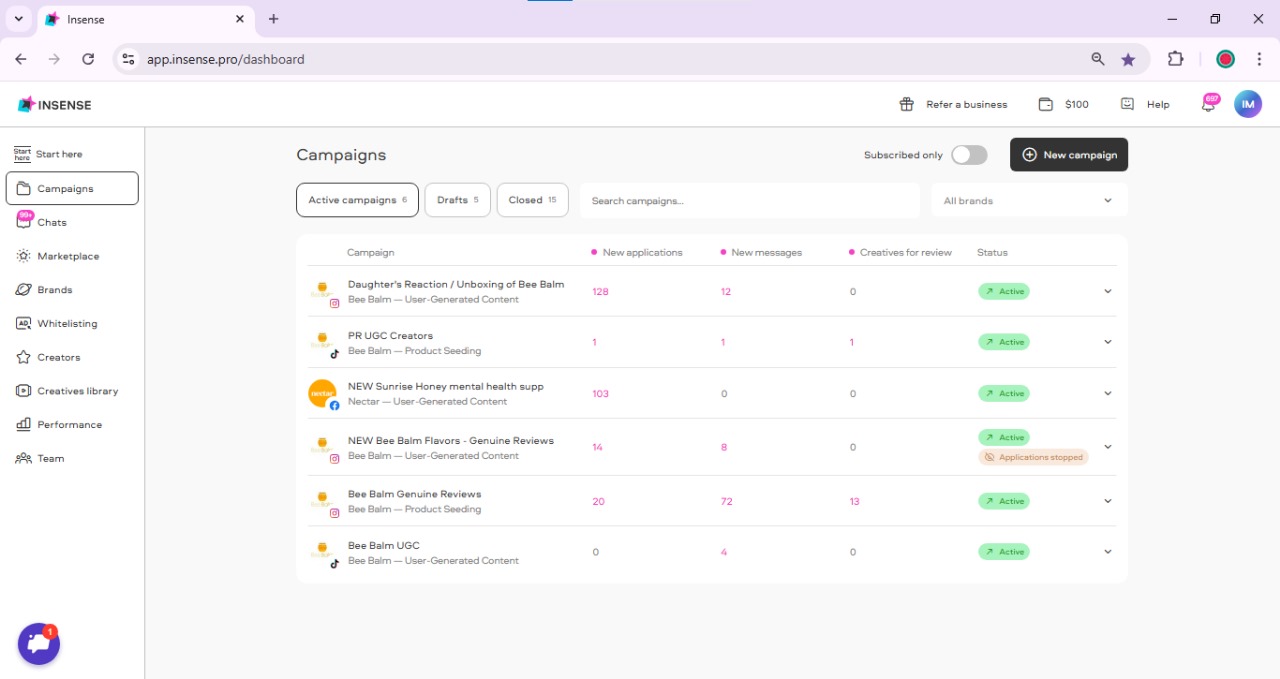Select the Active campaigns tab

click(357, 200)
